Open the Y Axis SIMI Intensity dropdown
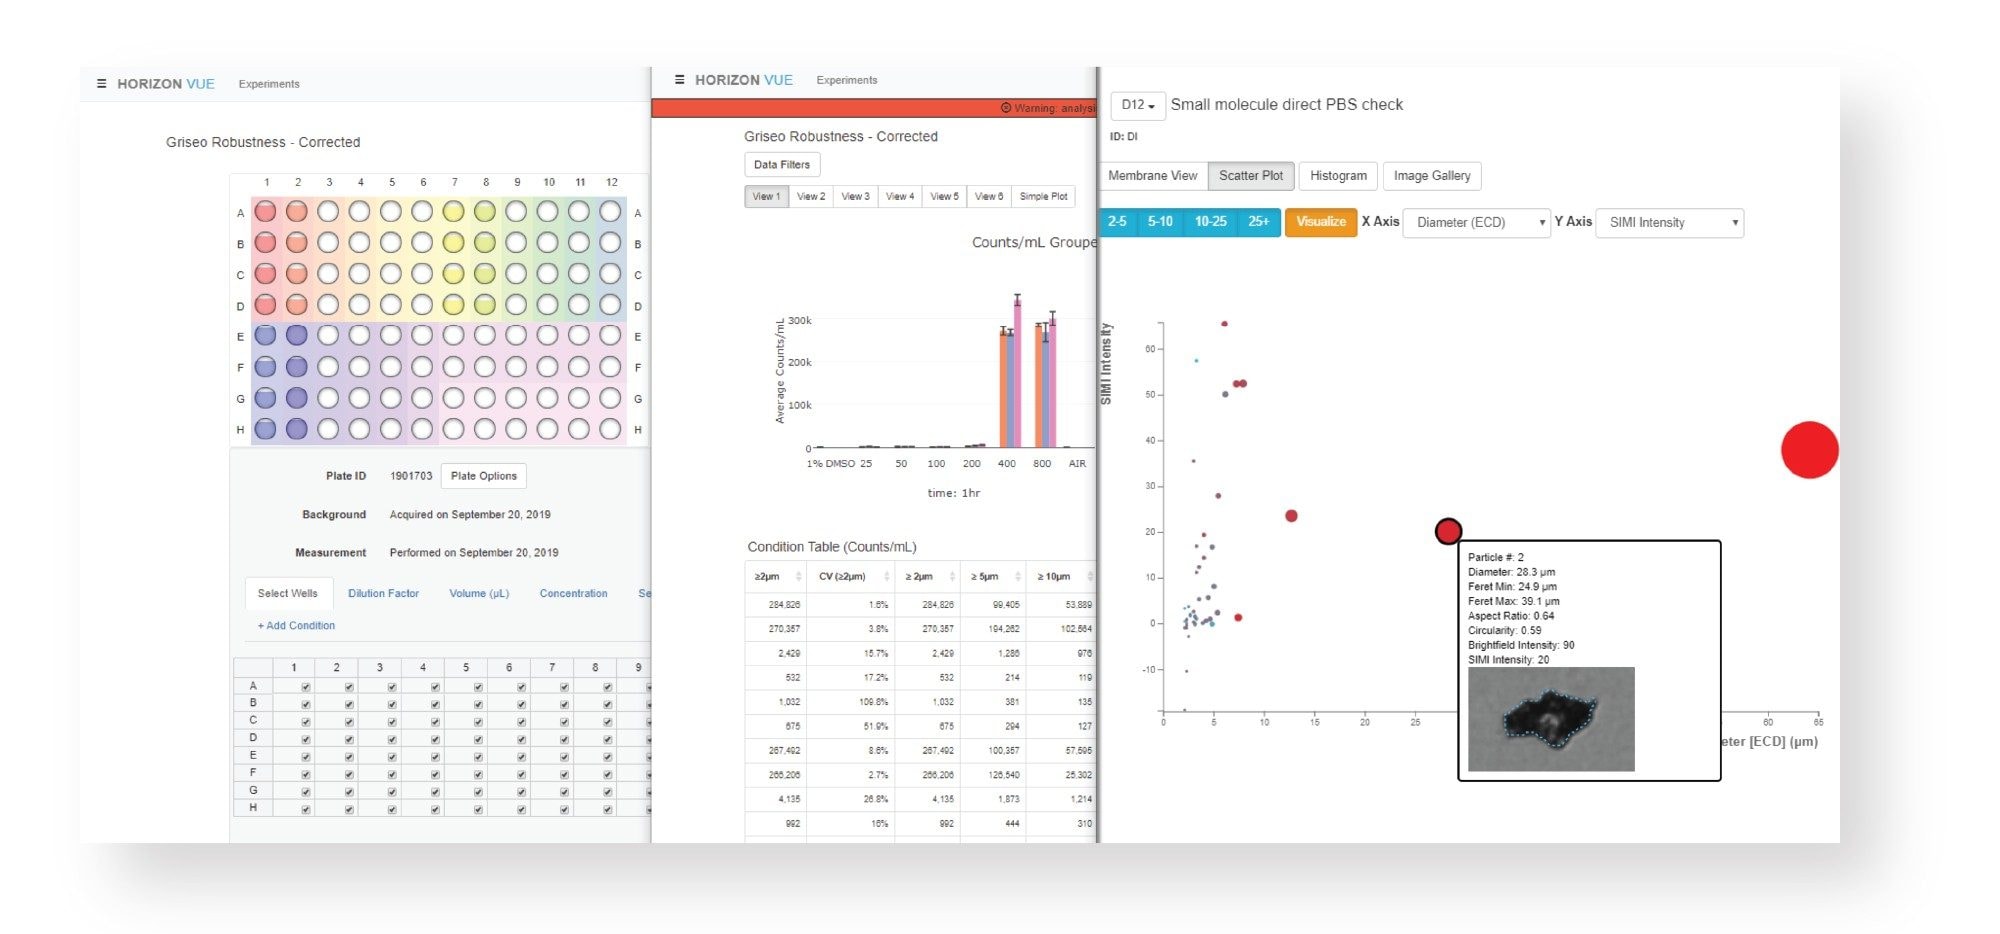Image resolution: width=2000 pixels, height=934 pixels. 1669,222
